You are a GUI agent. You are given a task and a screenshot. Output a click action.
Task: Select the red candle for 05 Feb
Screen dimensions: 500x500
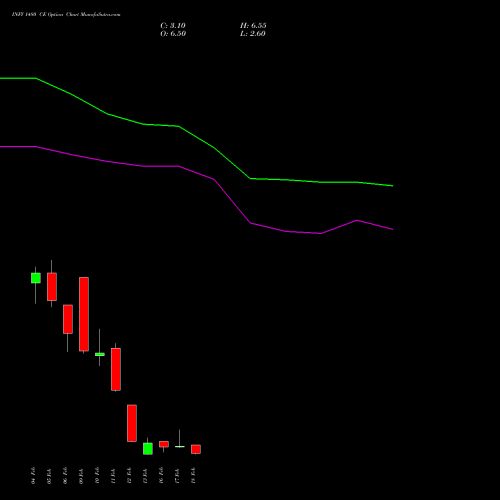click(x=52, y=287)
